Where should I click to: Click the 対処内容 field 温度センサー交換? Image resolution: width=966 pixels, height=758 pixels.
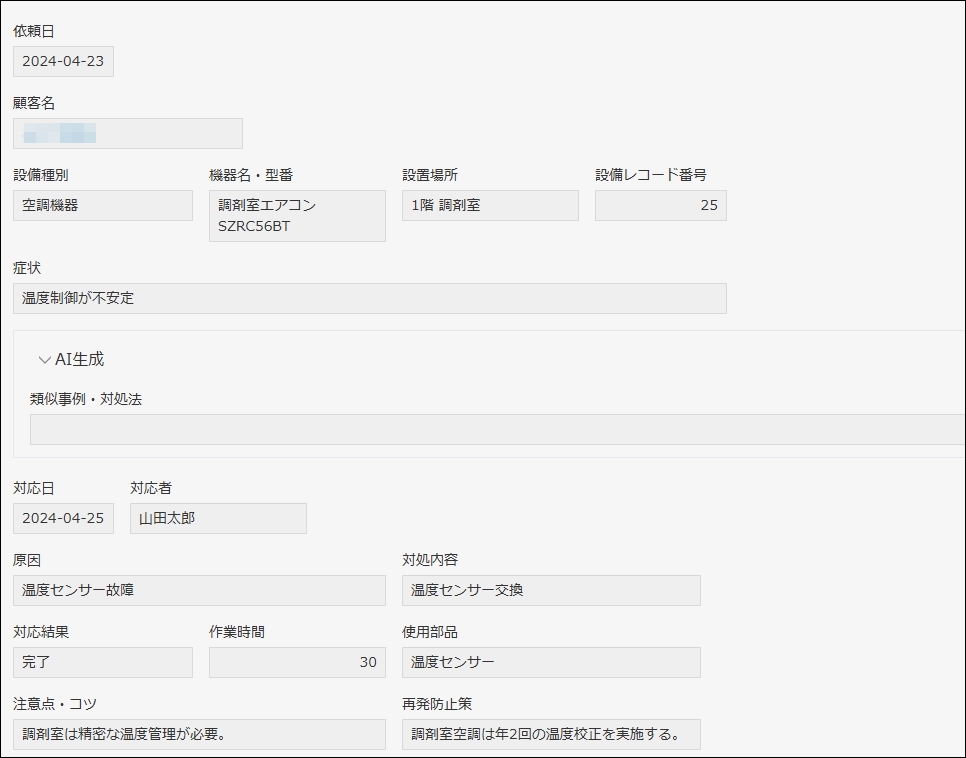pos(551,590)
